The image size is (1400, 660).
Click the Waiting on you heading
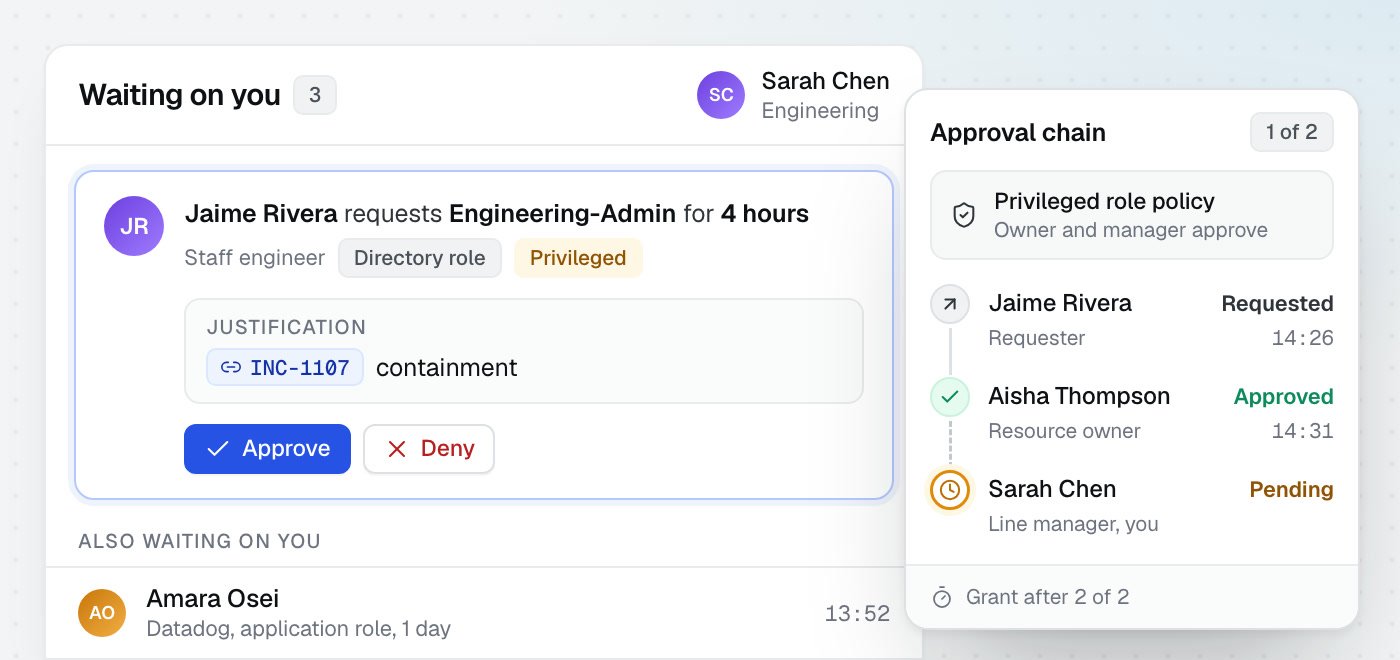click(180, 95)
